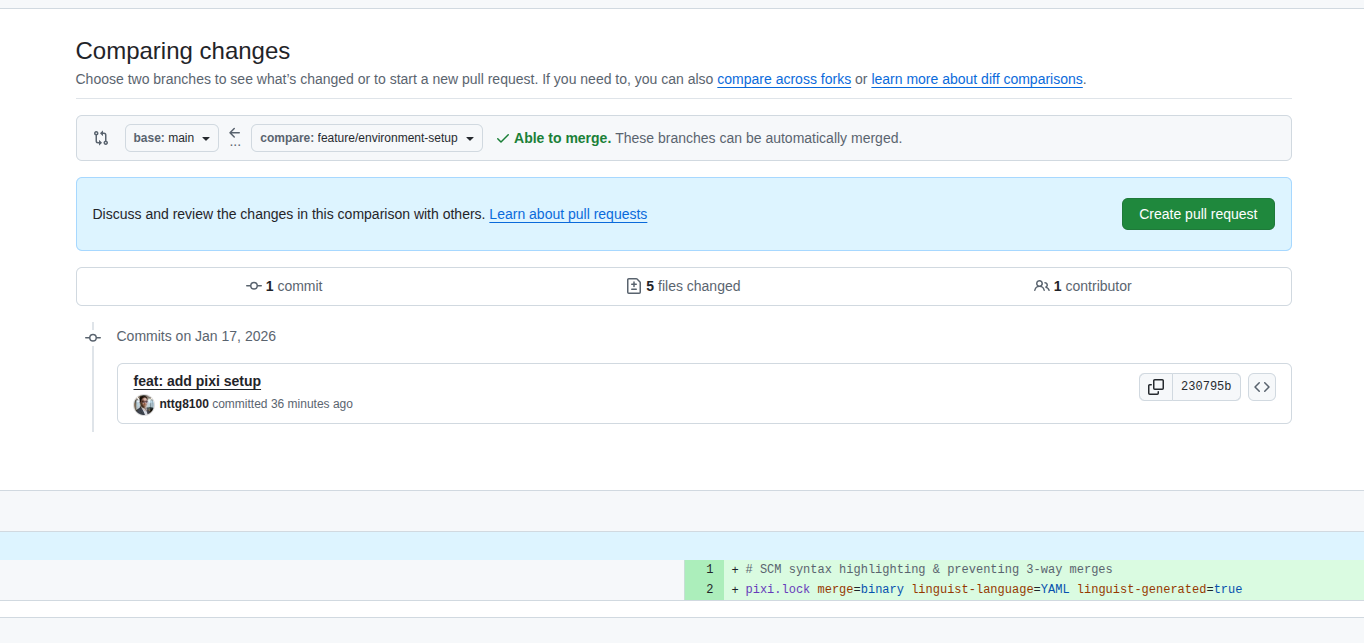Screen dimensions: 1364x643
Task: Follow the compare across forks link
Action: (784, 79)
